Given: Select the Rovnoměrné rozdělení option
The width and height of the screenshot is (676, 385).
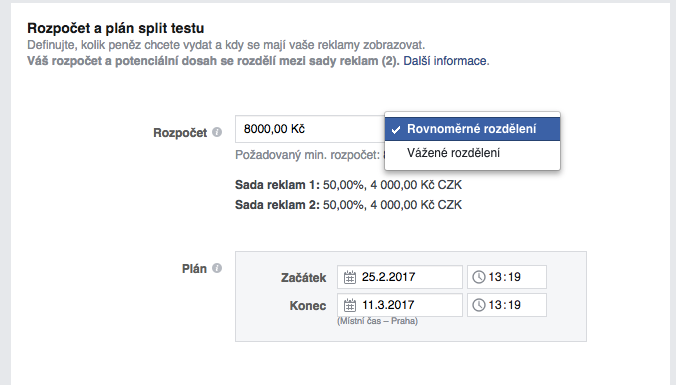Looking at the screenshot, I should click(473, 129).
